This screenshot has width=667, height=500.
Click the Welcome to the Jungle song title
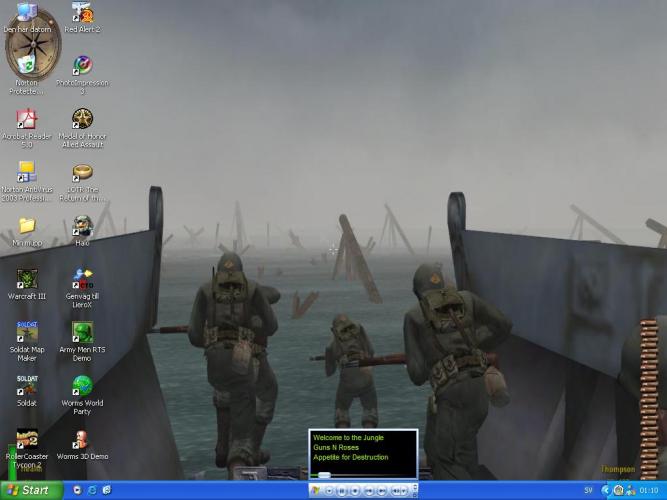pos(348,437)
